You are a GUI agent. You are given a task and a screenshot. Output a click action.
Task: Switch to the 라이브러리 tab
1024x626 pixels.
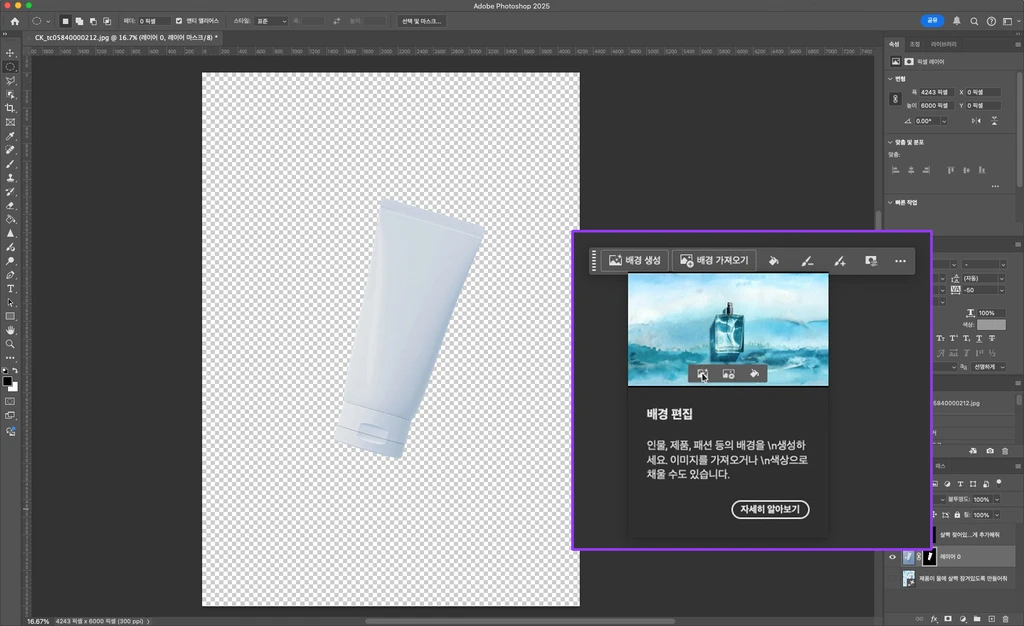[x=943, y=44]
